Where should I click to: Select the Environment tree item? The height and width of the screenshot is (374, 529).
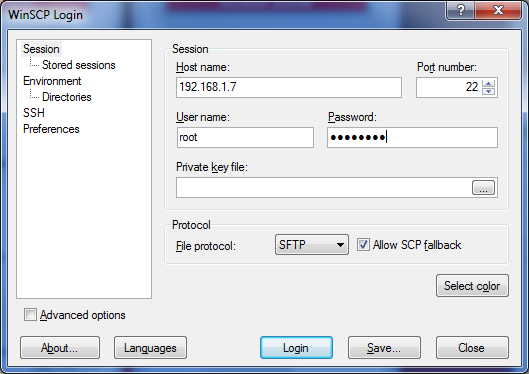[52, 81]
